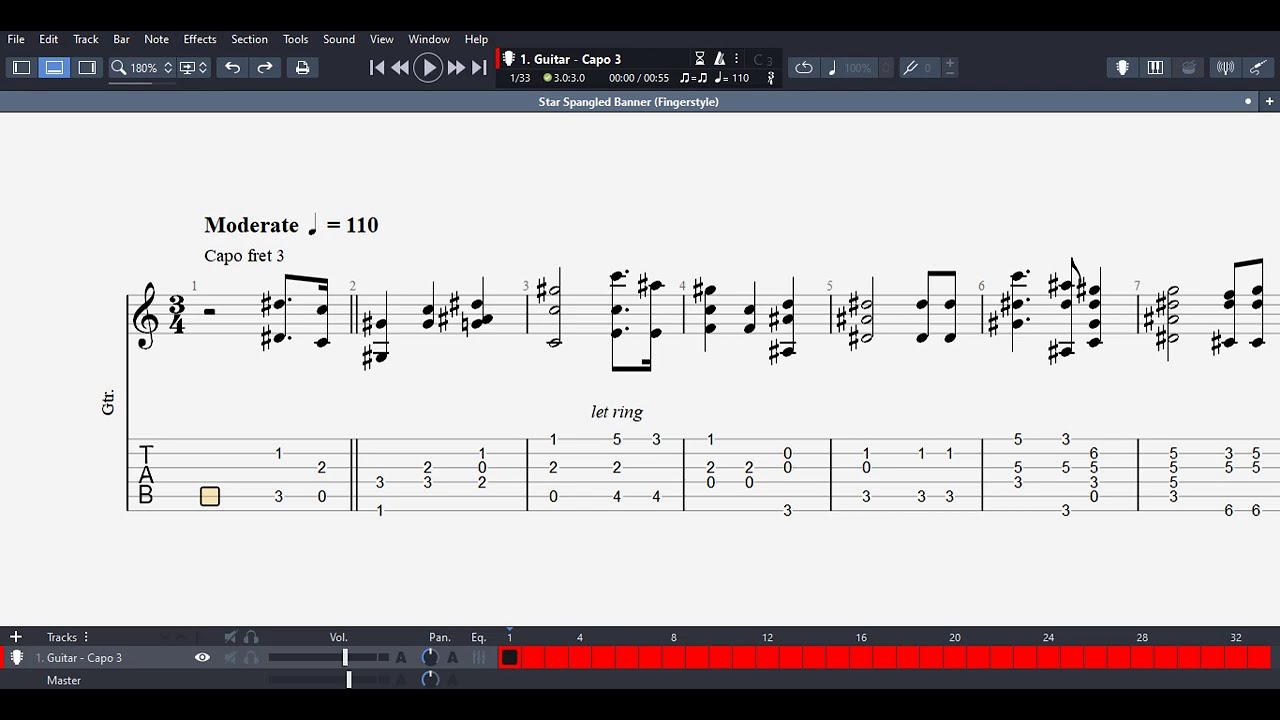1280x720 pixels.
Task: Open the Effects menu
Action: (199, 39)
